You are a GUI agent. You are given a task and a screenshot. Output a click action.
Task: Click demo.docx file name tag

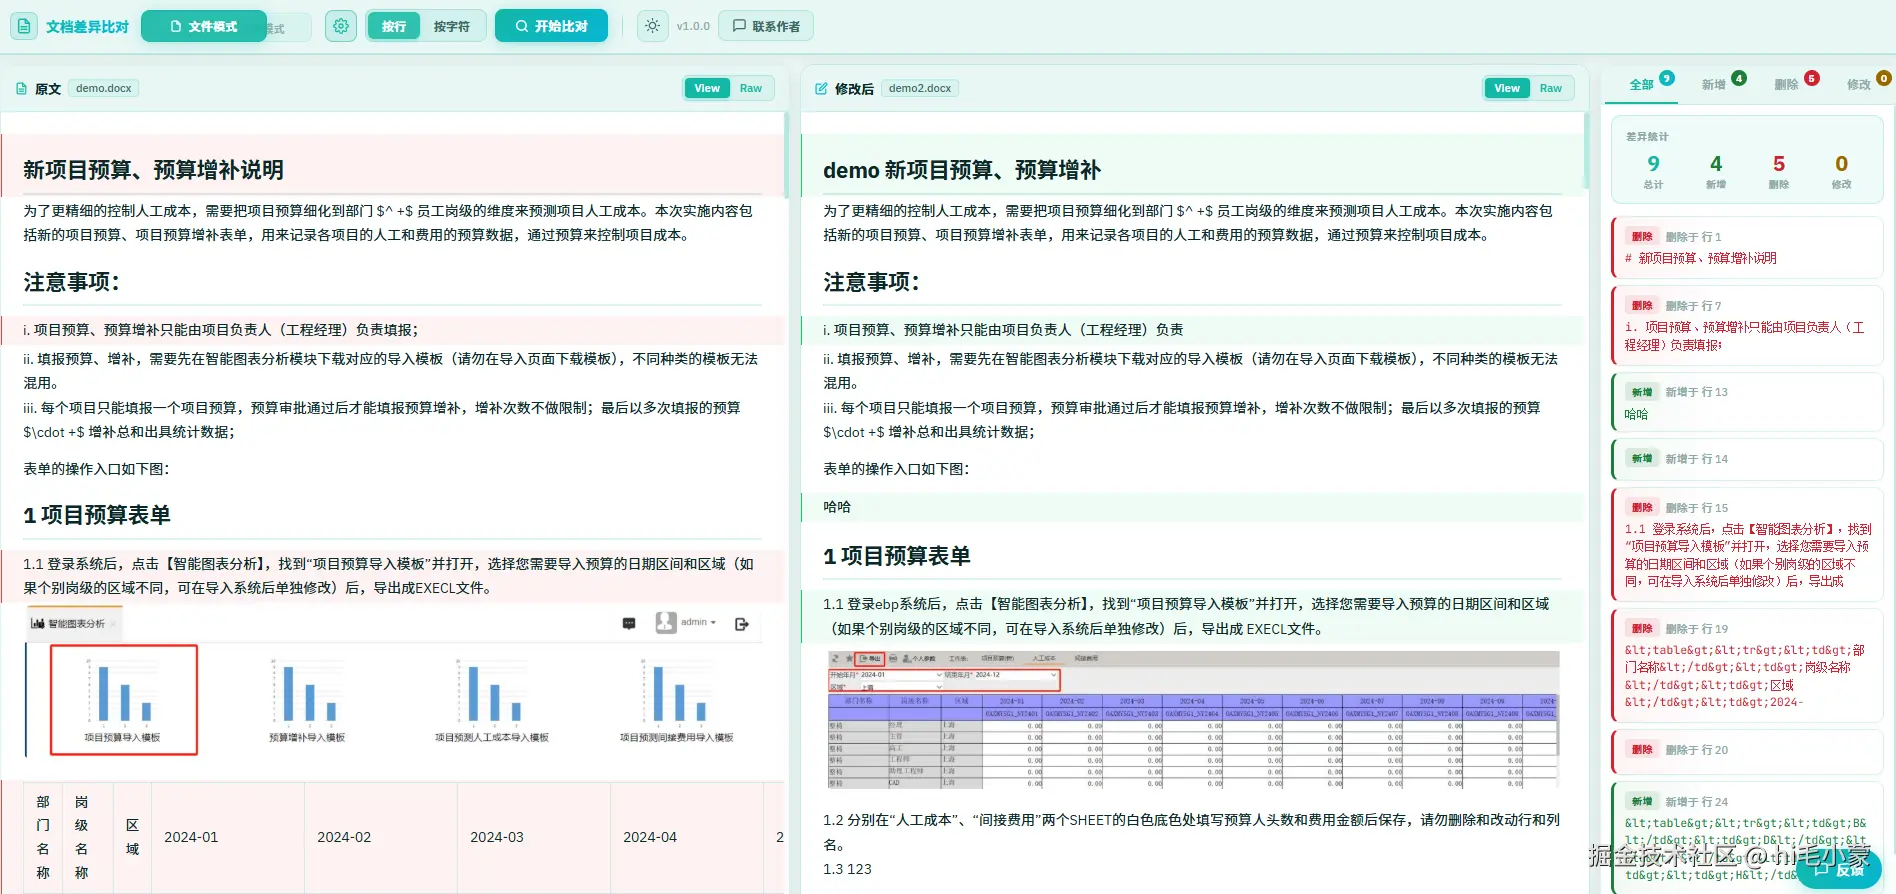point(104,88)
